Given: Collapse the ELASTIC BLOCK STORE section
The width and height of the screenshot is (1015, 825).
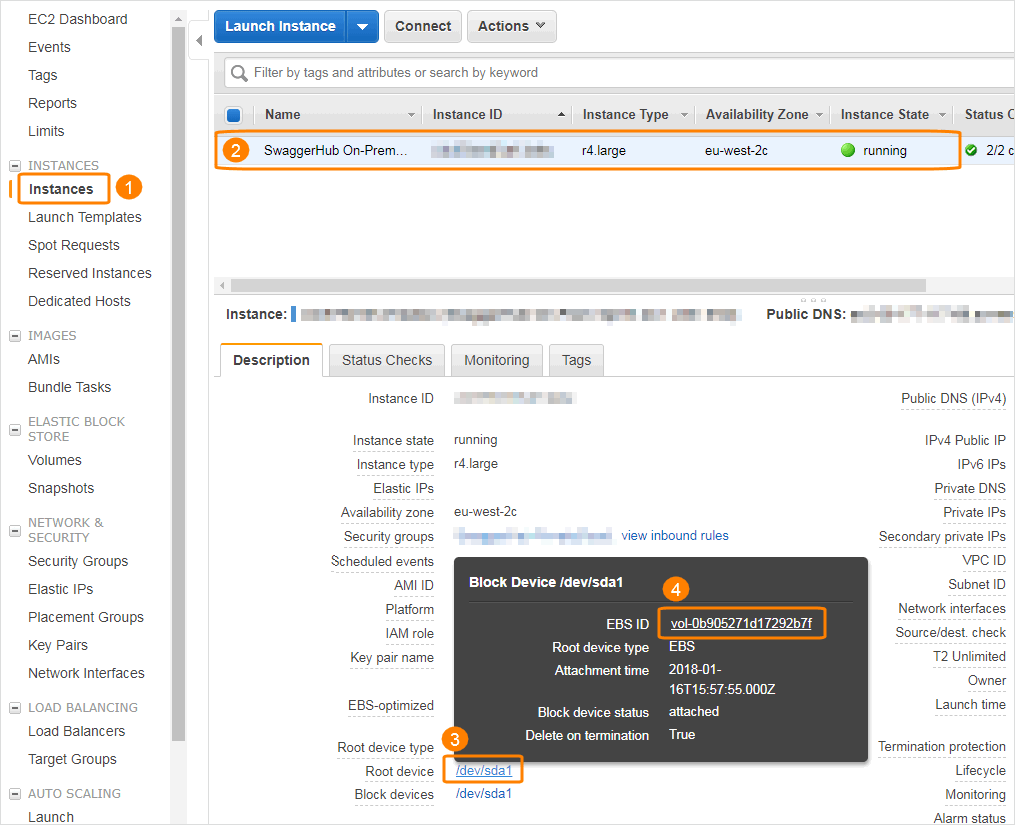Looking at the screenshot, I should click(x=15, y=429).
